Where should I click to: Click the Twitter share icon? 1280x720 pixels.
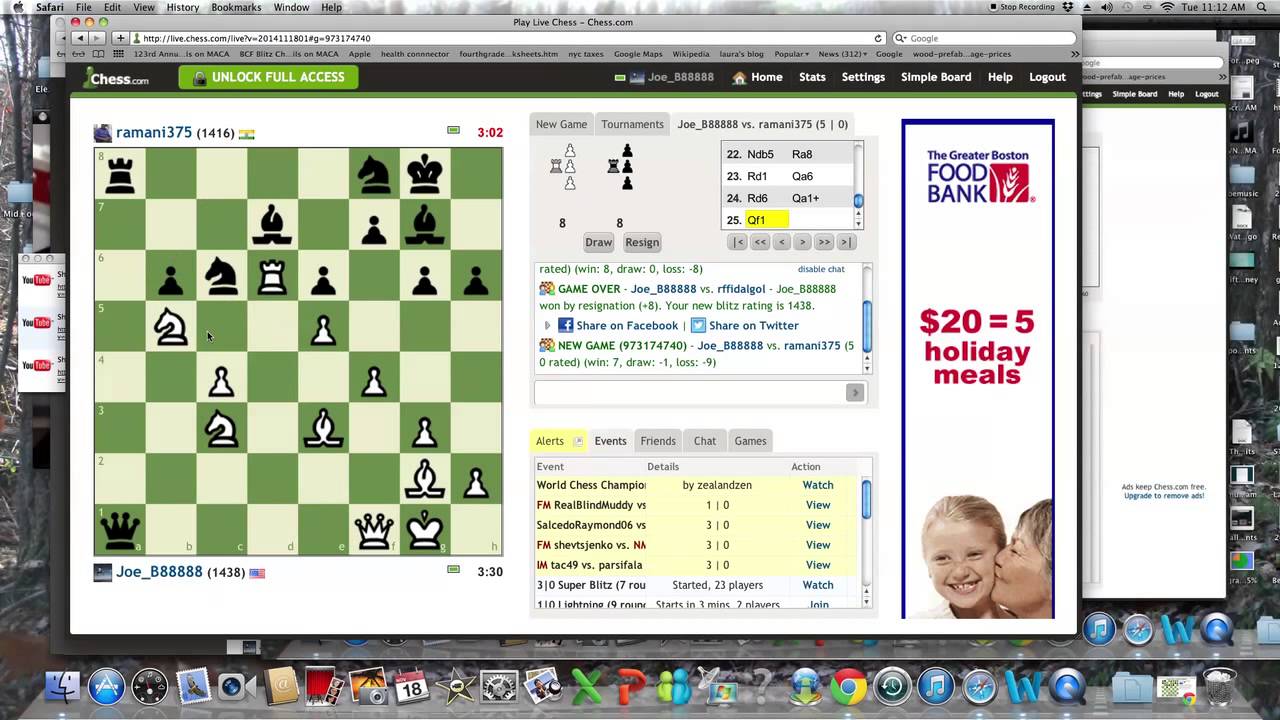pos(698,326)
